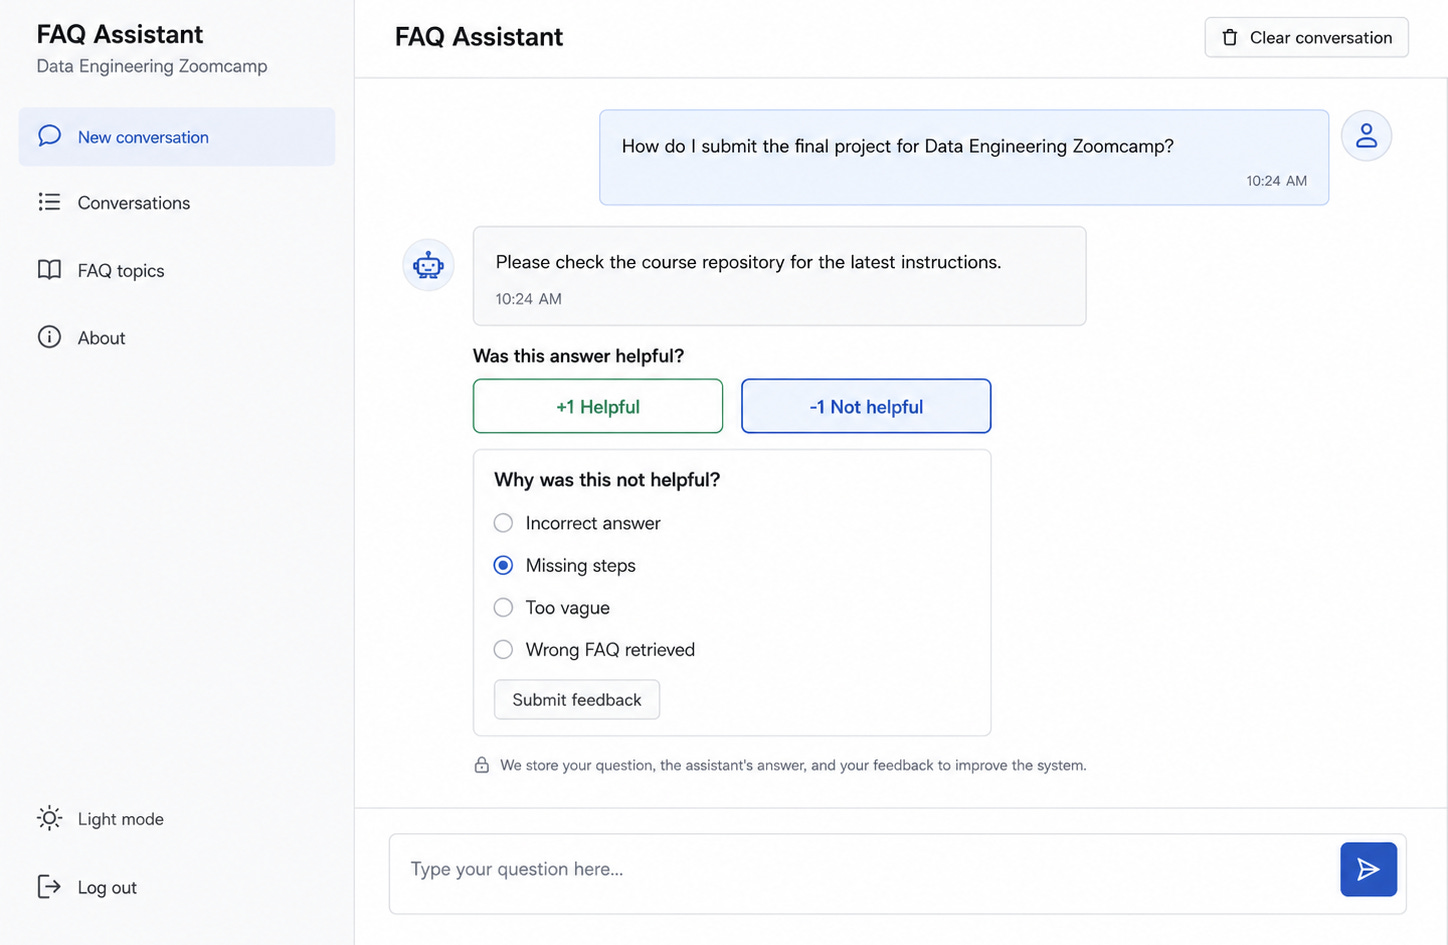Click the speech bubble icon beside New conversation
This screenshot has height=945, width=1448.
(x=49, y=136)
